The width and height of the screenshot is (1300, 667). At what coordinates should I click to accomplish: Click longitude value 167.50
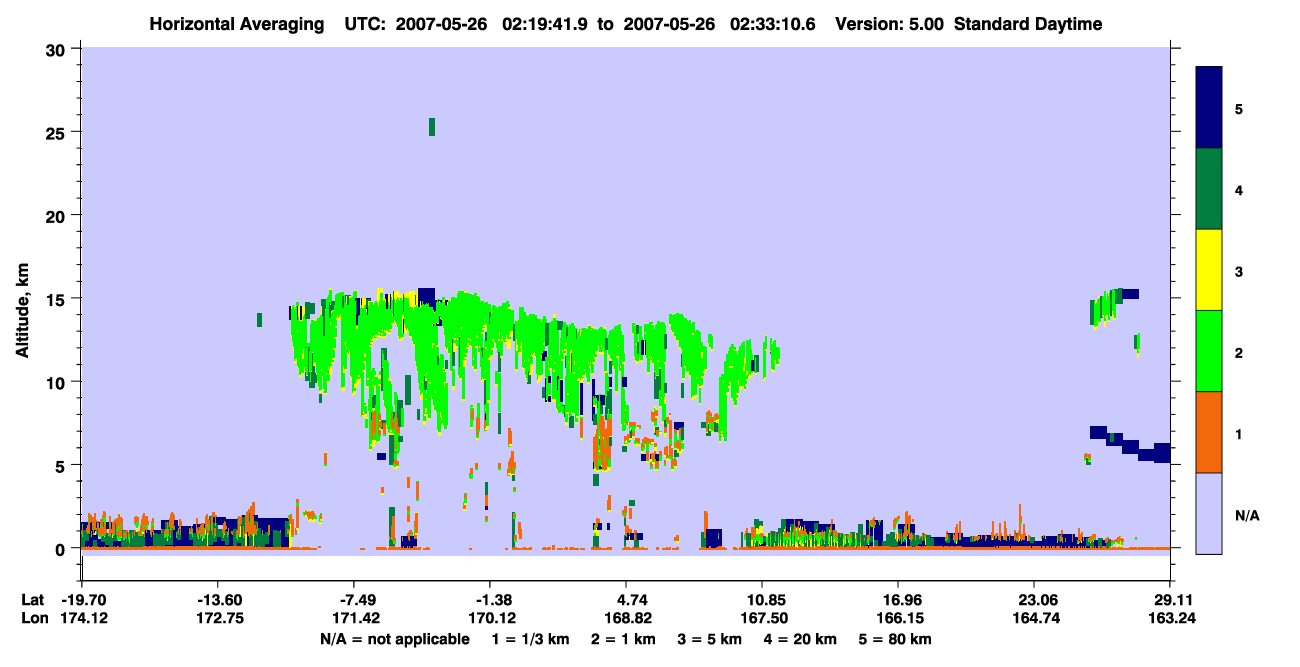pos(762,618)
